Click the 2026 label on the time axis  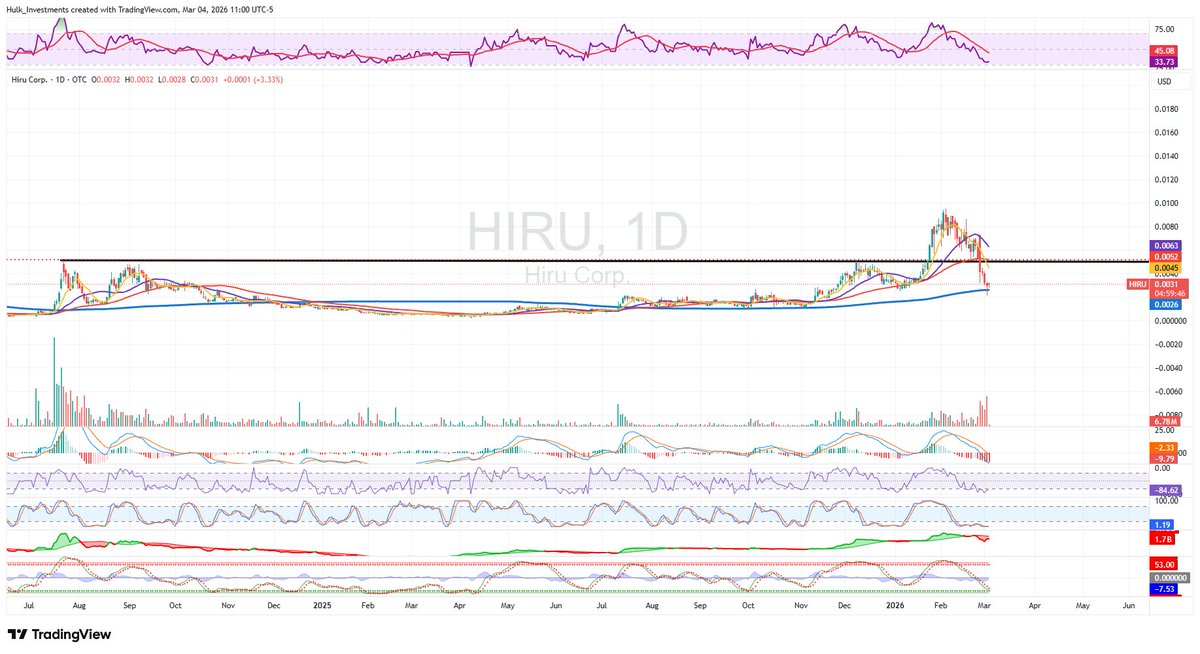[895, 605]
